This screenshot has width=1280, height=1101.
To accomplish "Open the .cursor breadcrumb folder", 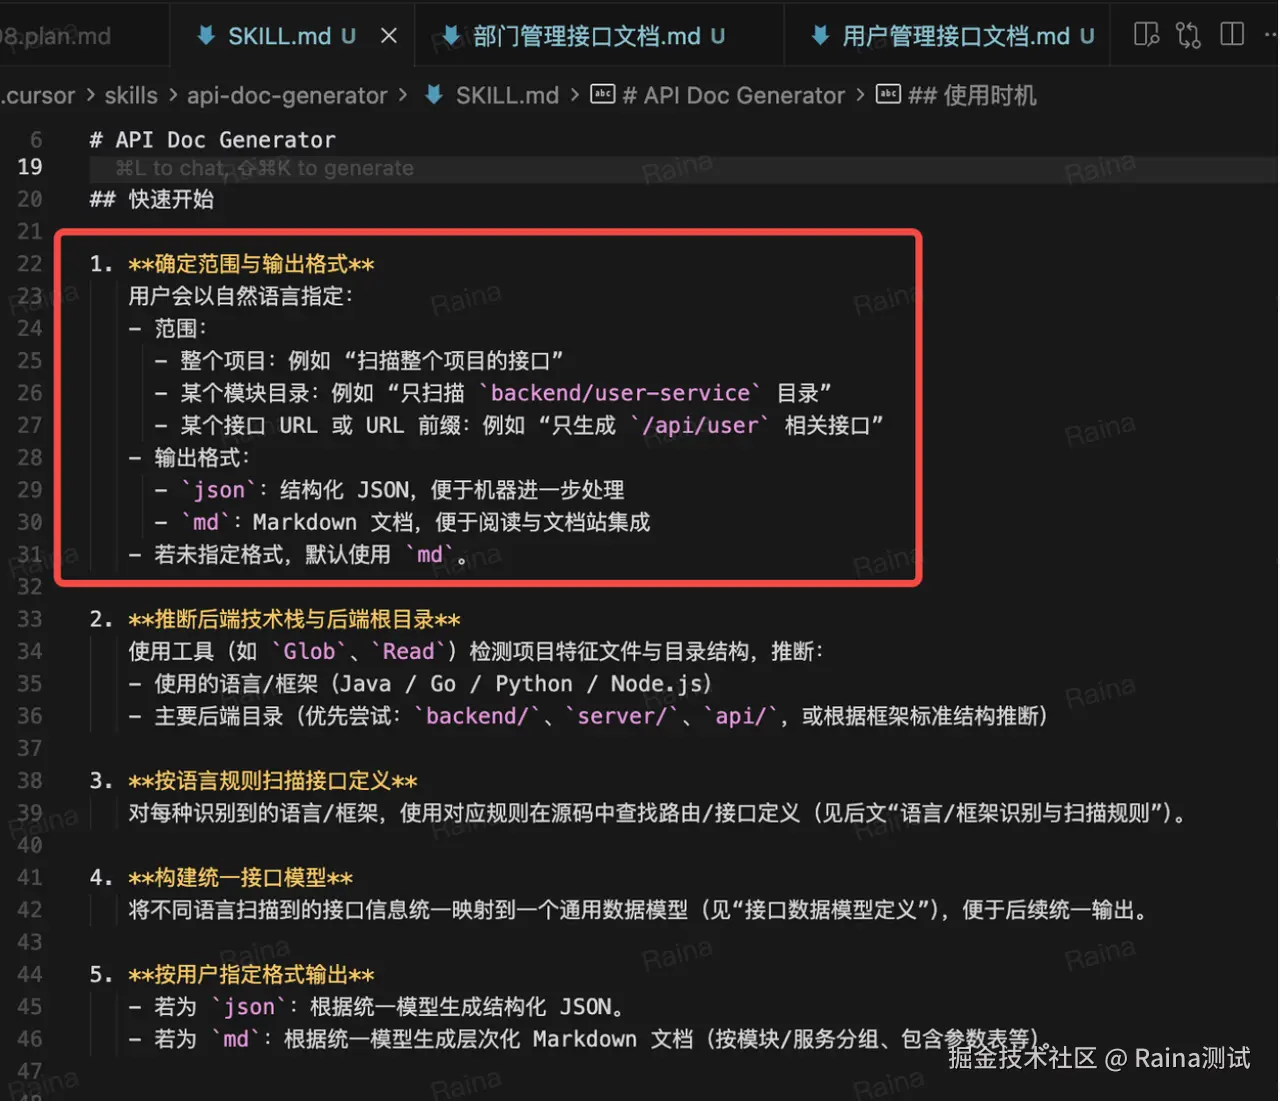I will coord(38,95).
